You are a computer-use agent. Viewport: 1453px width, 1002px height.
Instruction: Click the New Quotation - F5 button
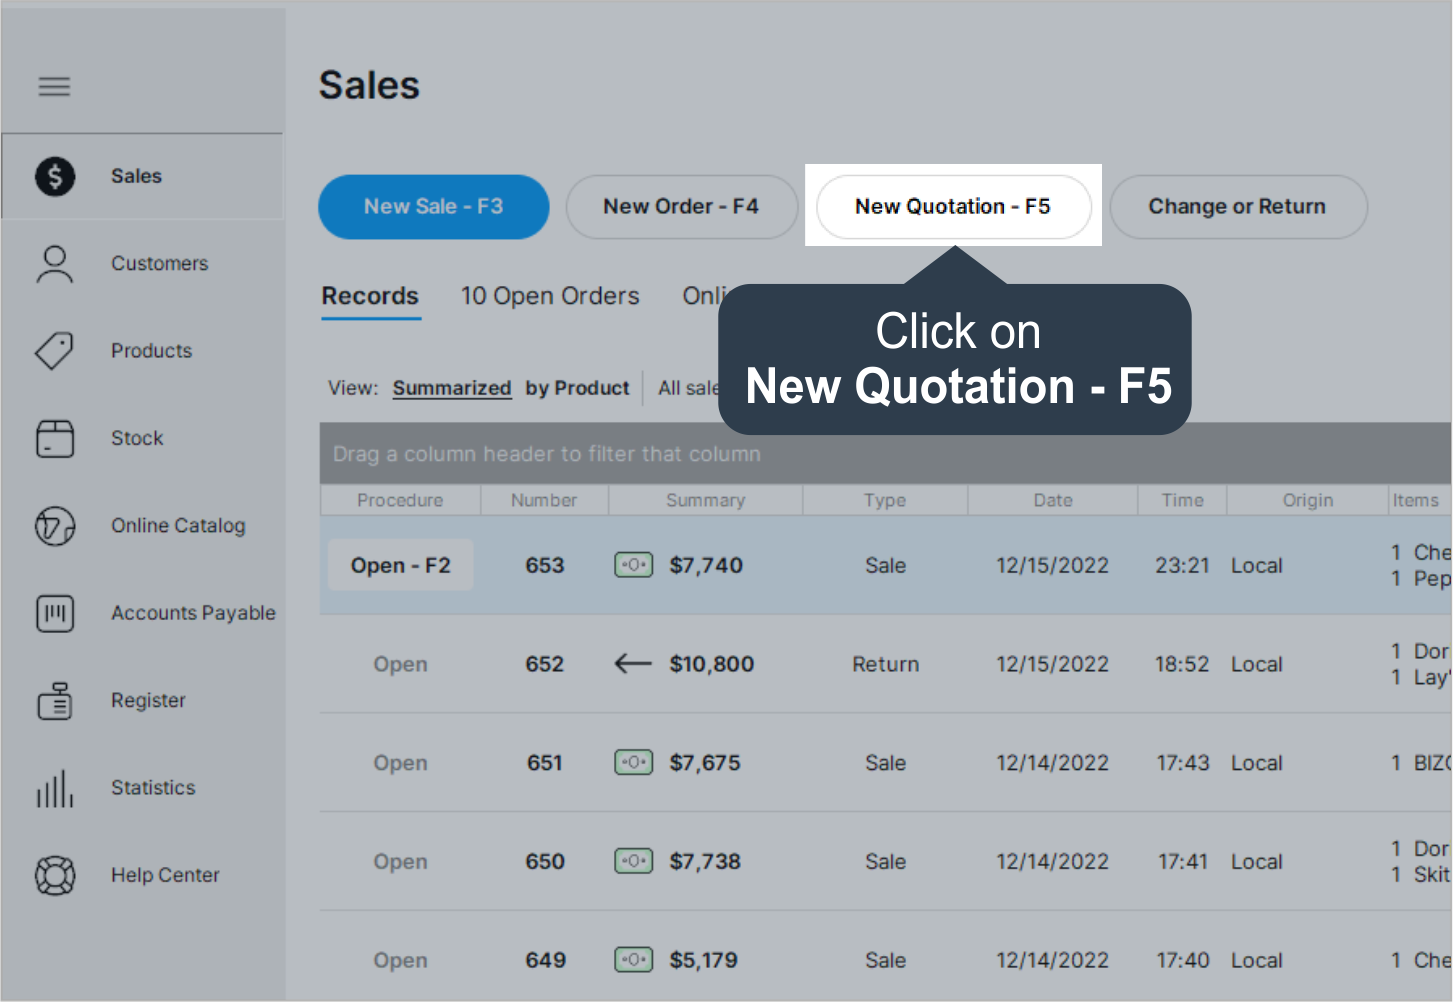(x=952, y=207)
